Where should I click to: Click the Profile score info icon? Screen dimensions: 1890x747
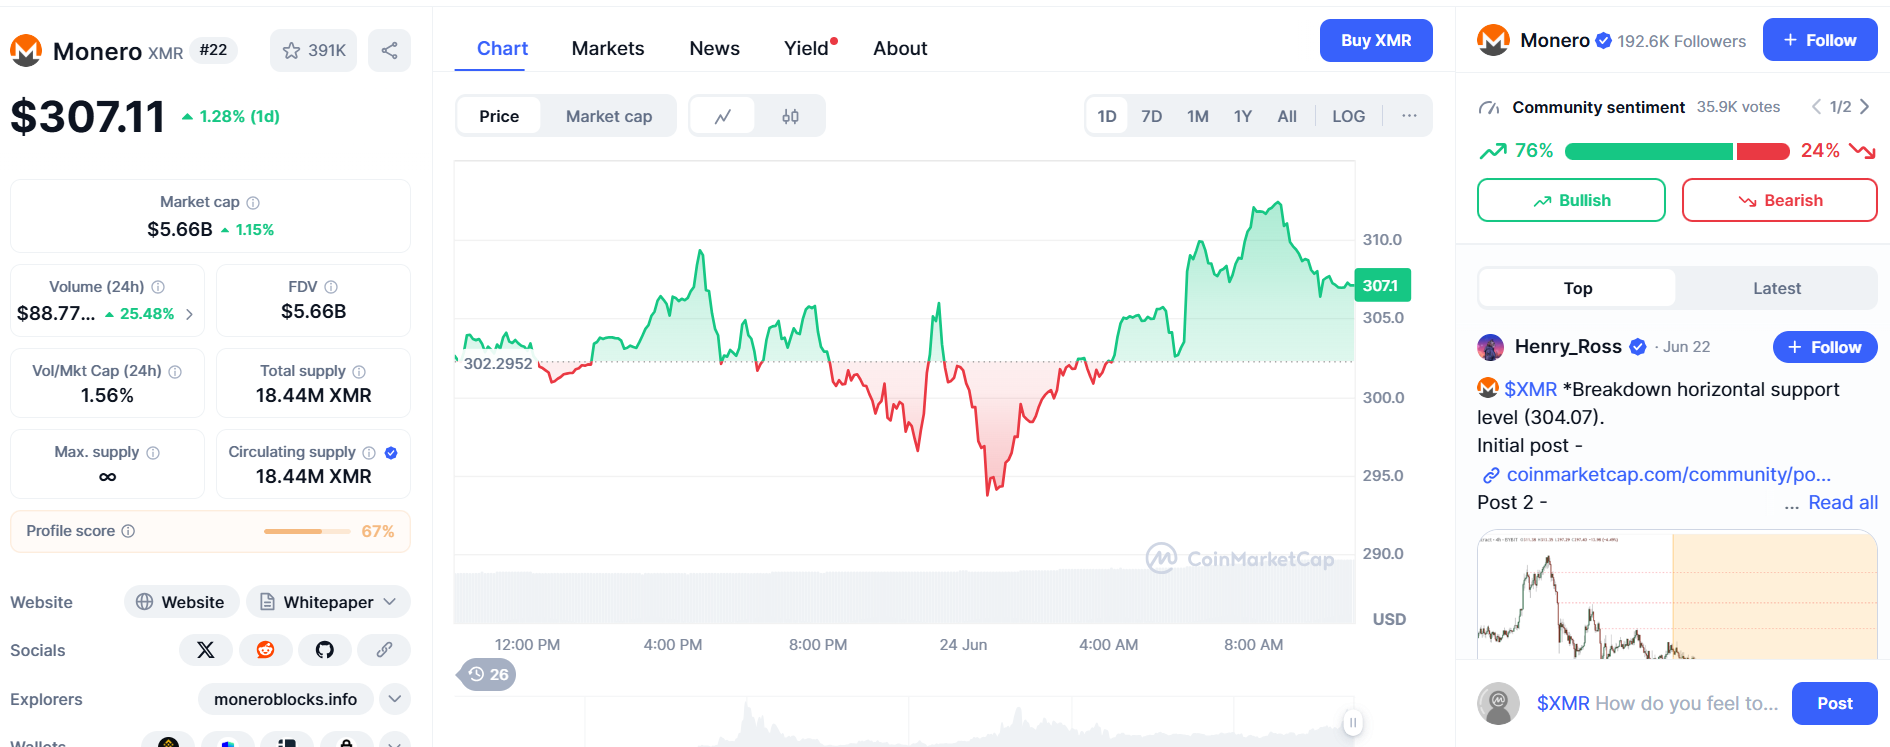128,531
